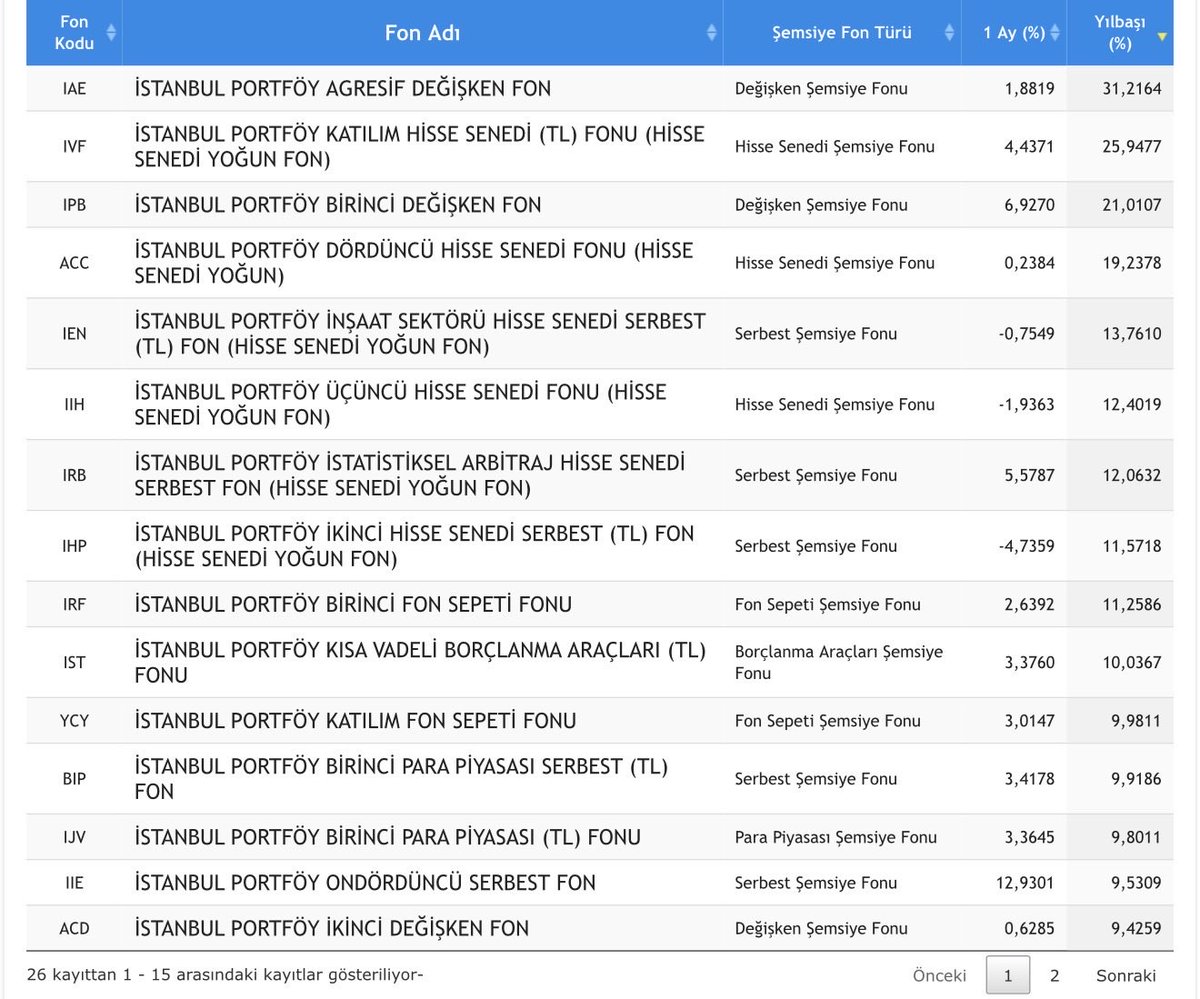Select fund code BIP
This screenshot has height=999, width=1200.
pos(74,779)
